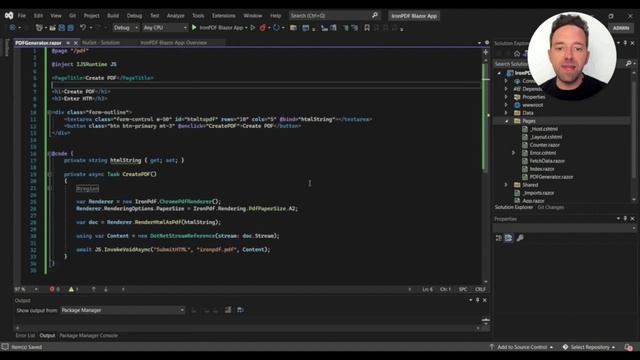The image size is (640, 360).
Task: Click the Save file icon in toolbar
Action: pos(62,28)
